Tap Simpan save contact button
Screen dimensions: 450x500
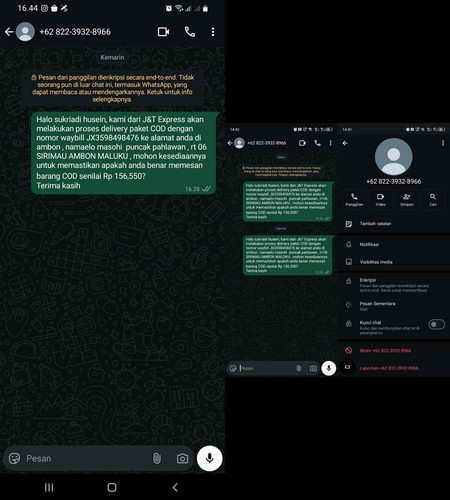coord(407,199)
